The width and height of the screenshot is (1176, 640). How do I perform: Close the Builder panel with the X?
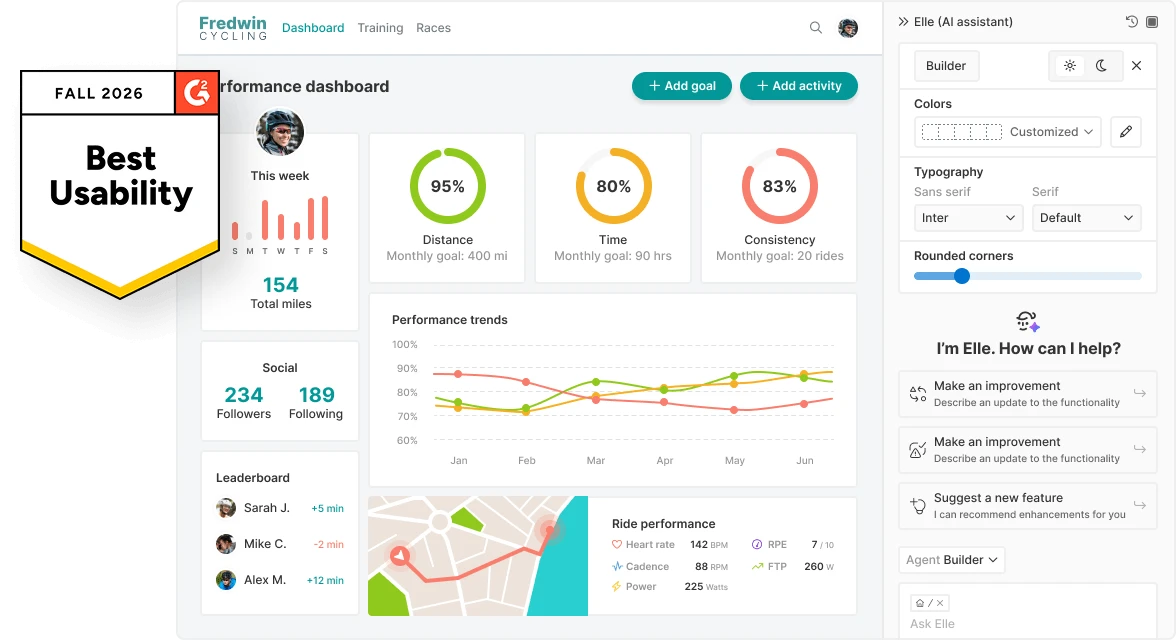click(1136, 65)
